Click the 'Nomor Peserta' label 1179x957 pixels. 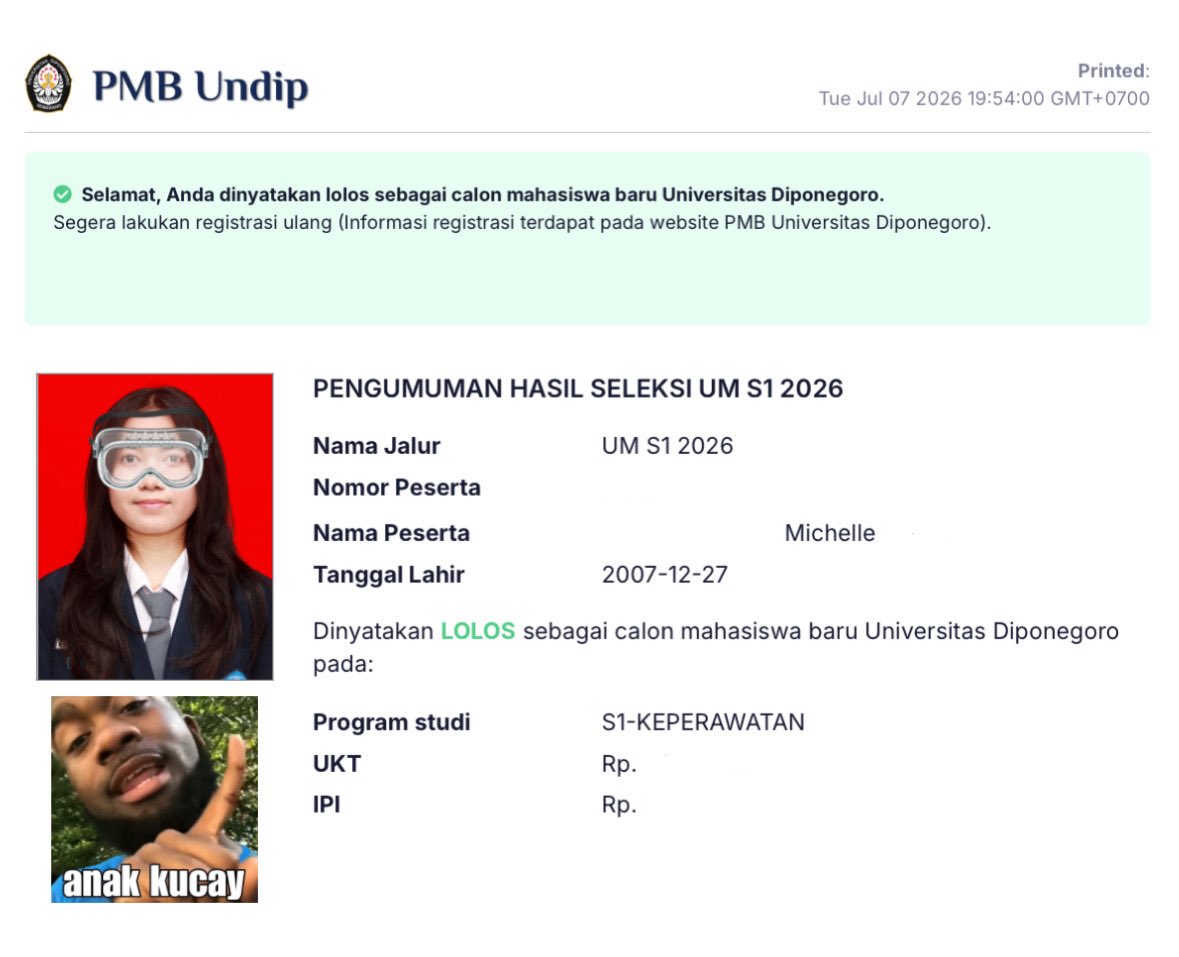[x=396, y=487]
